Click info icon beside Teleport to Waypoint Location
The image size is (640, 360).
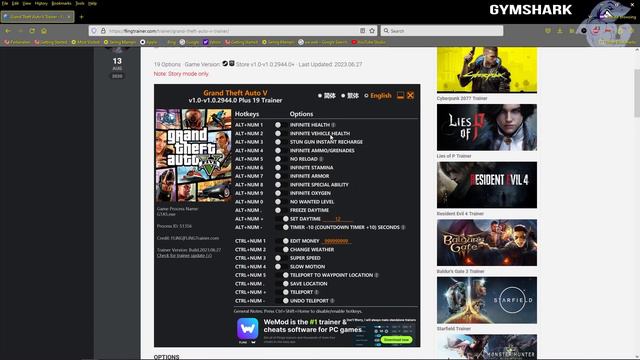376,275
